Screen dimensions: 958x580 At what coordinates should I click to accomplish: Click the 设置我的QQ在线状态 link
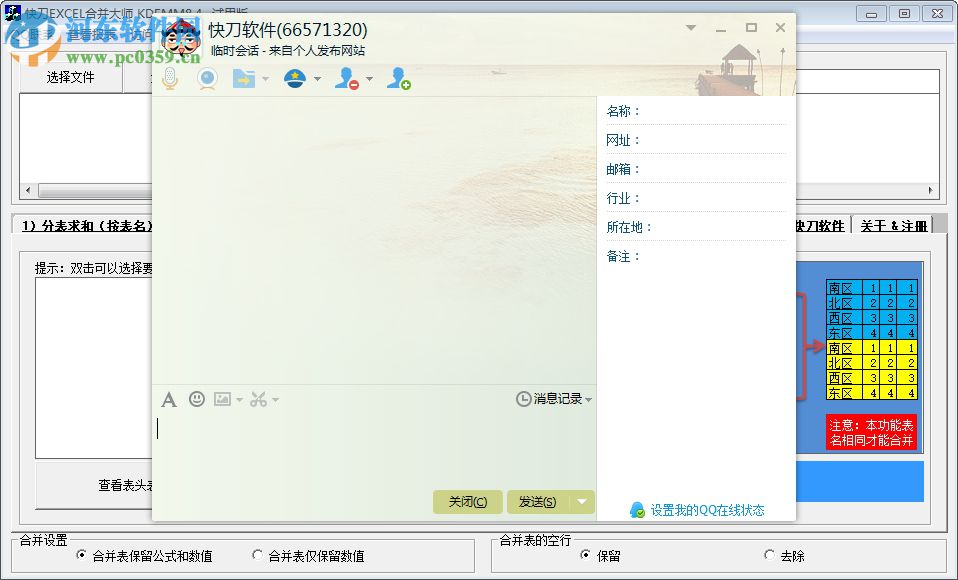705,509
